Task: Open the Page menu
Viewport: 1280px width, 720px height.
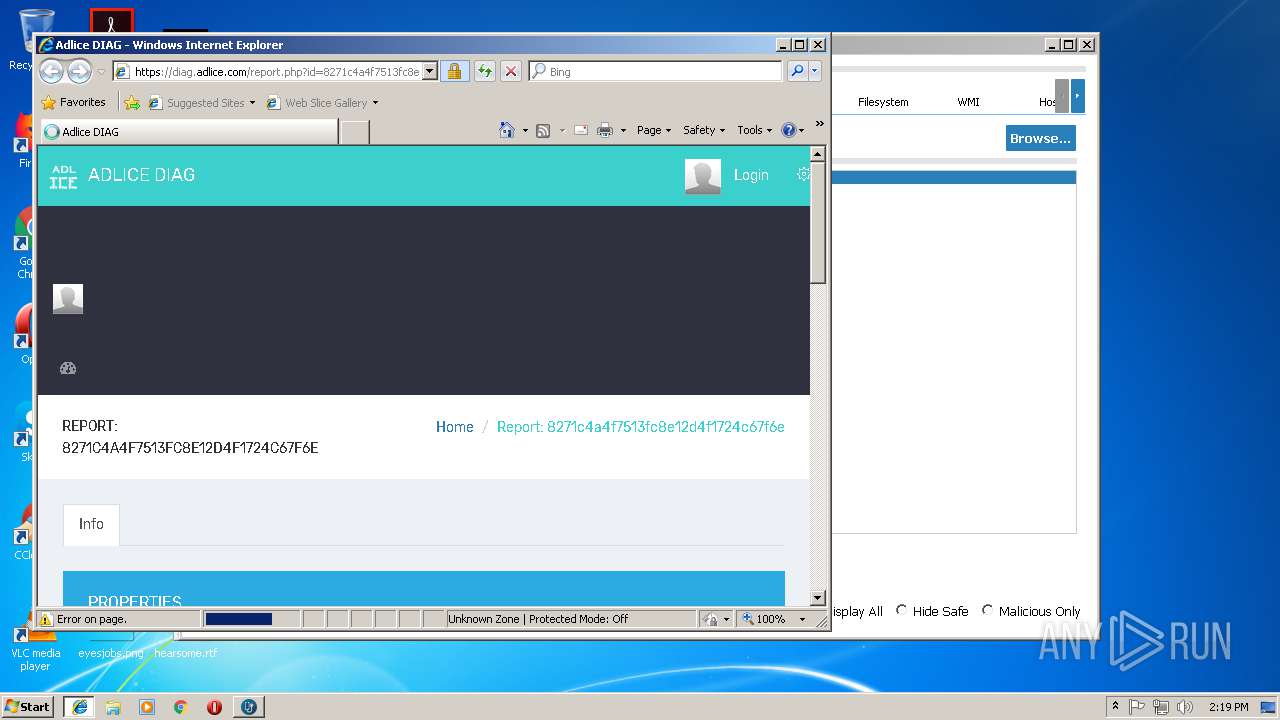Action: coord(654,130)
